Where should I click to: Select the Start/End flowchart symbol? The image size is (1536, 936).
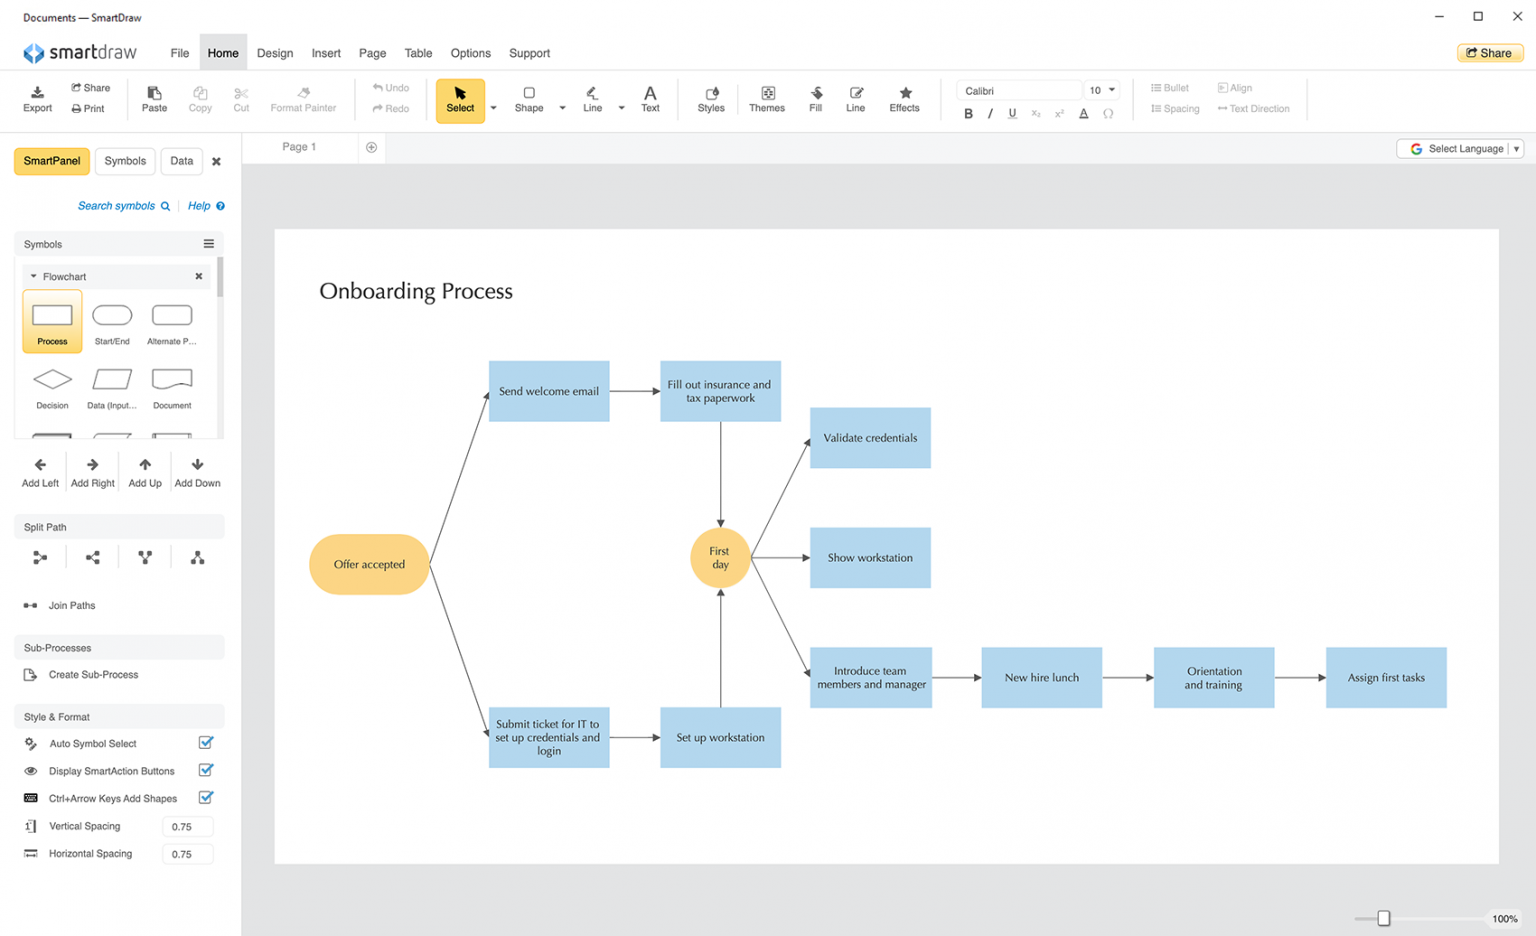point(111,315)
